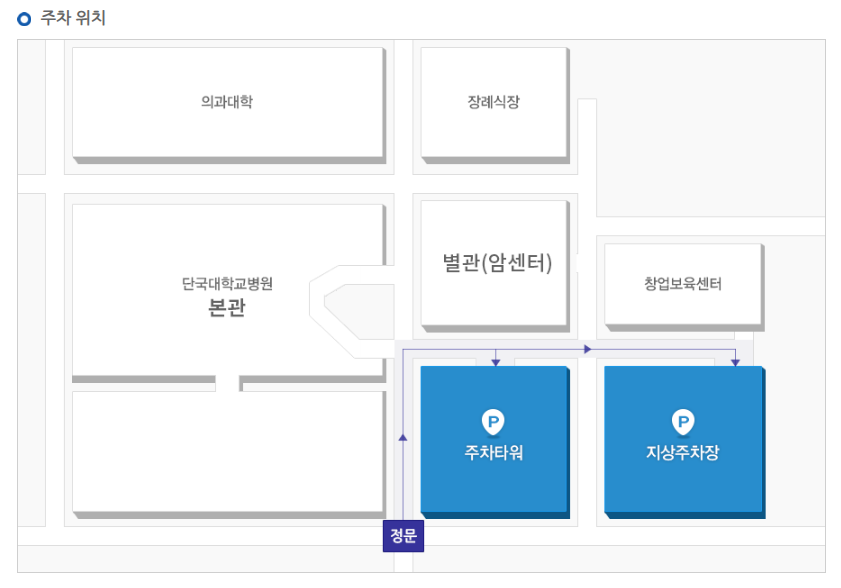Image resolution: width=841 pixels, height=588 pixels.
Task: Click the 별관(암센터) building label
Action: [497, 263]
